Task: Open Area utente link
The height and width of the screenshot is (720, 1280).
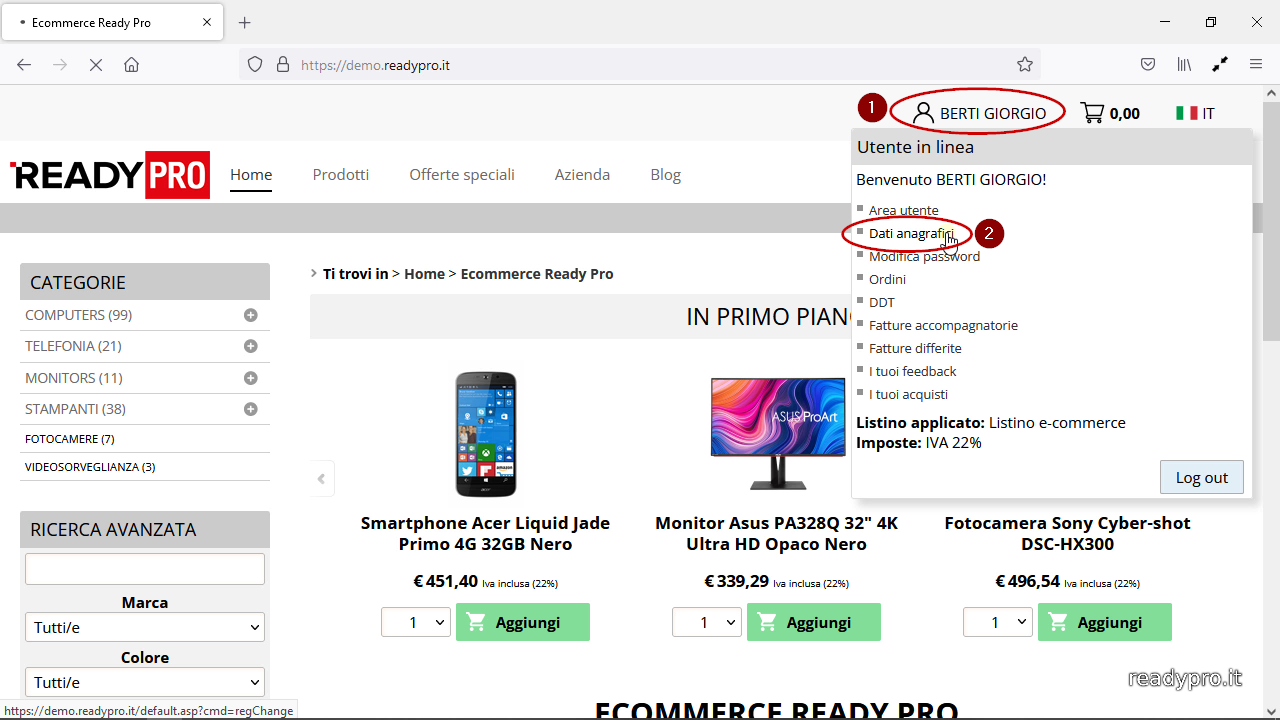Action: click(904, 210)
